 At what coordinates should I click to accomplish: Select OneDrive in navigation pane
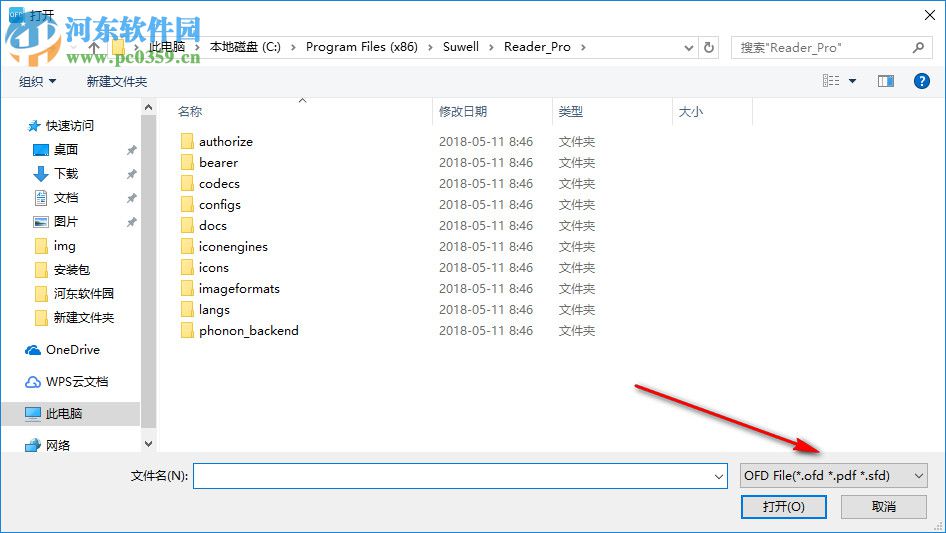click(73, 349)
